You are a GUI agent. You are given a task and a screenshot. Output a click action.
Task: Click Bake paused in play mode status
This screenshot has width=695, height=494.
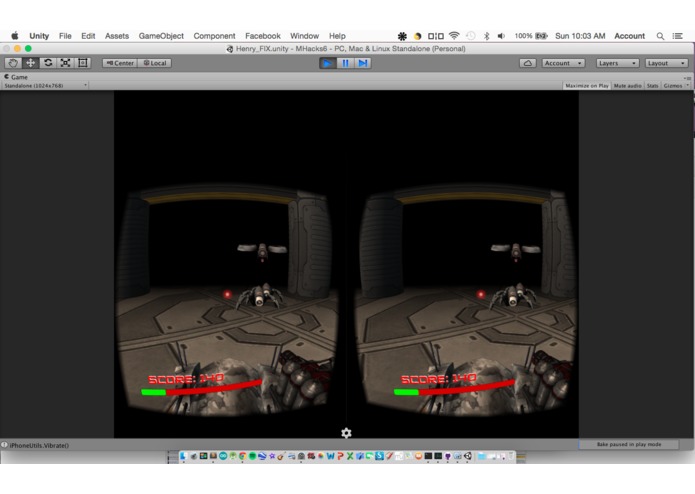pyautogui.click(x=629, y=444)
